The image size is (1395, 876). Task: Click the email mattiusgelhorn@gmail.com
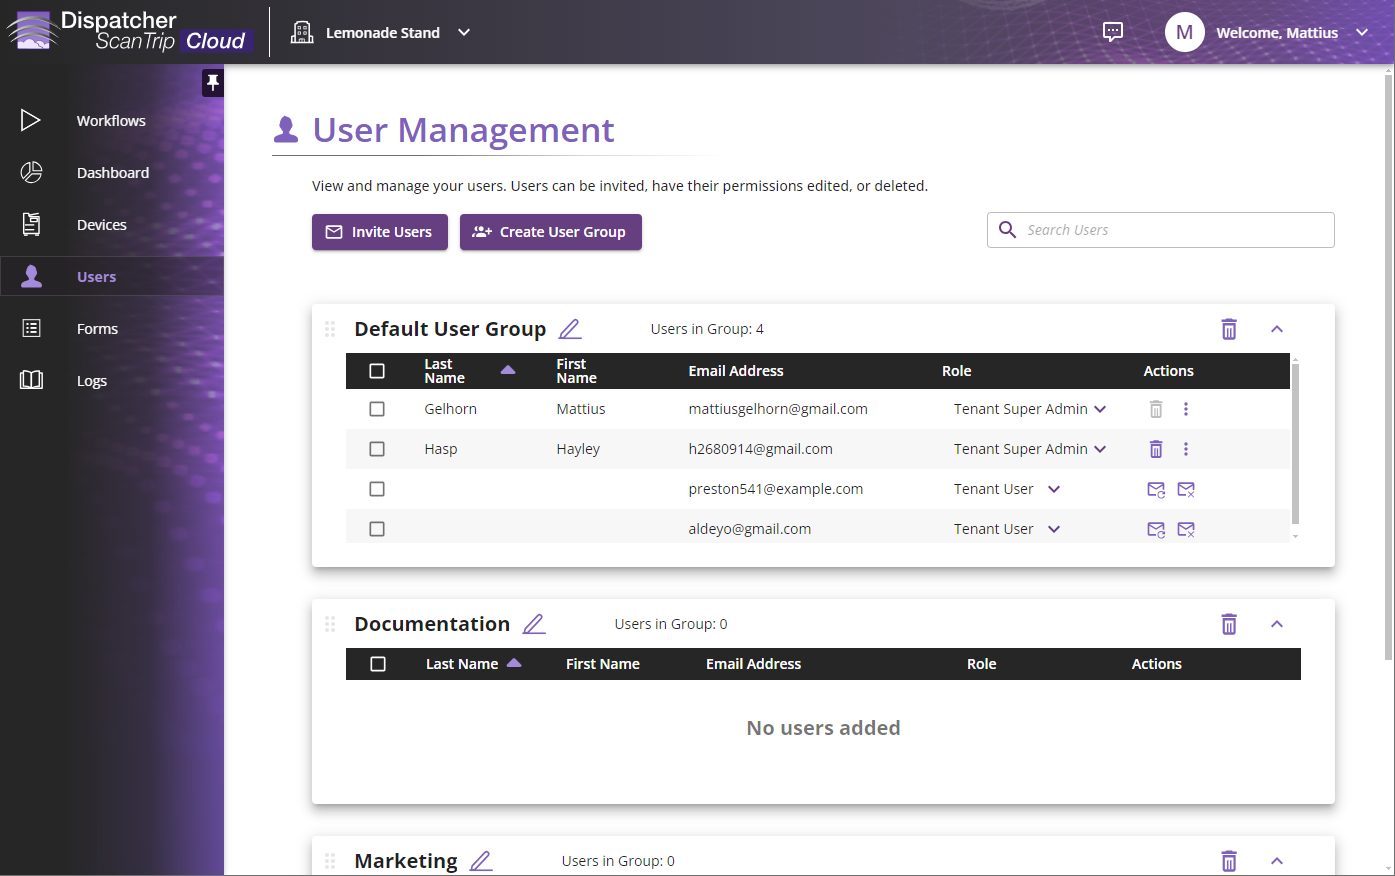pyautogui.click(x=778, y=409)
